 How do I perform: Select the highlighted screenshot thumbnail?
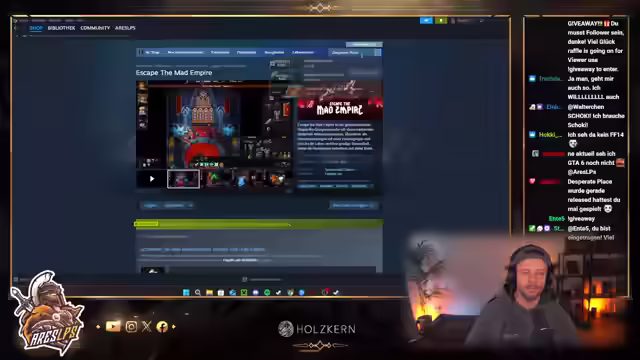183,179
